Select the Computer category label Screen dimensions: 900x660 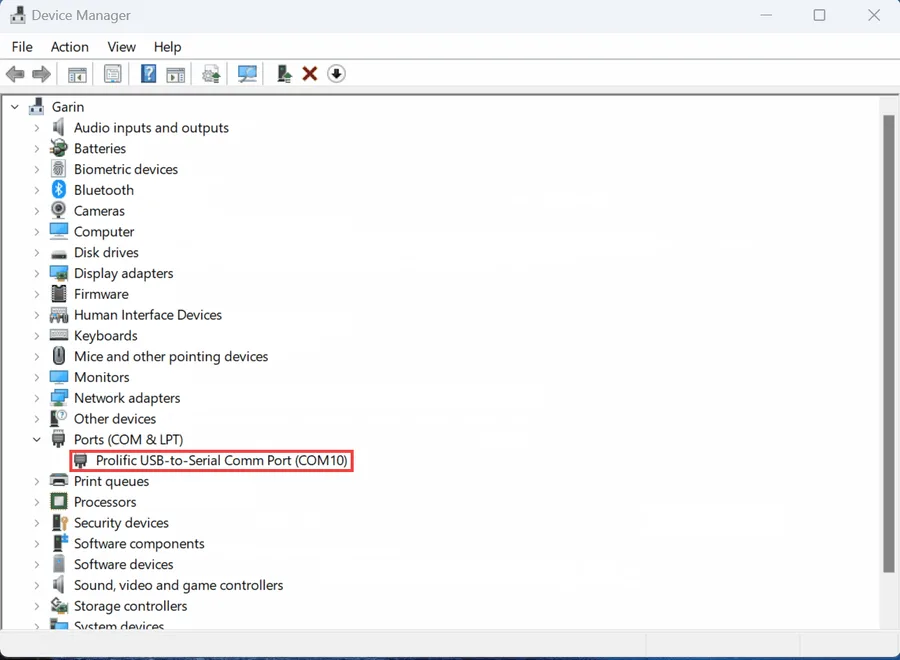104,232
